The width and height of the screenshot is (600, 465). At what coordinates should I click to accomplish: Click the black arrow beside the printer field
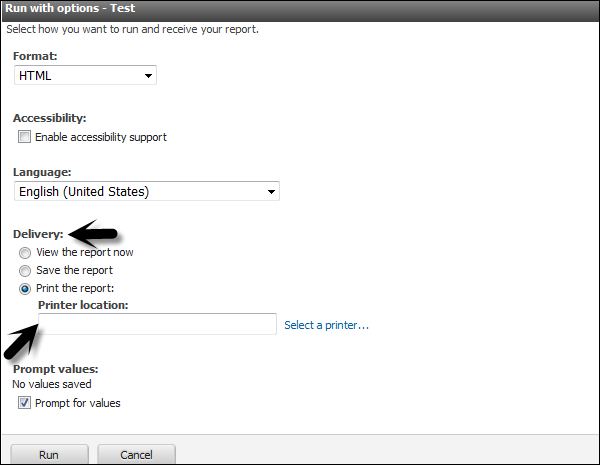(x=22, y=340)
